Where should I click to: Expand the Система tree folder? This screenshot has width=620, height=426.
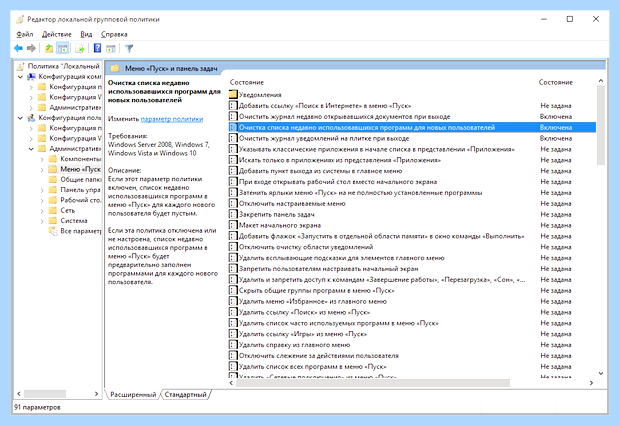tap(42, 221)
